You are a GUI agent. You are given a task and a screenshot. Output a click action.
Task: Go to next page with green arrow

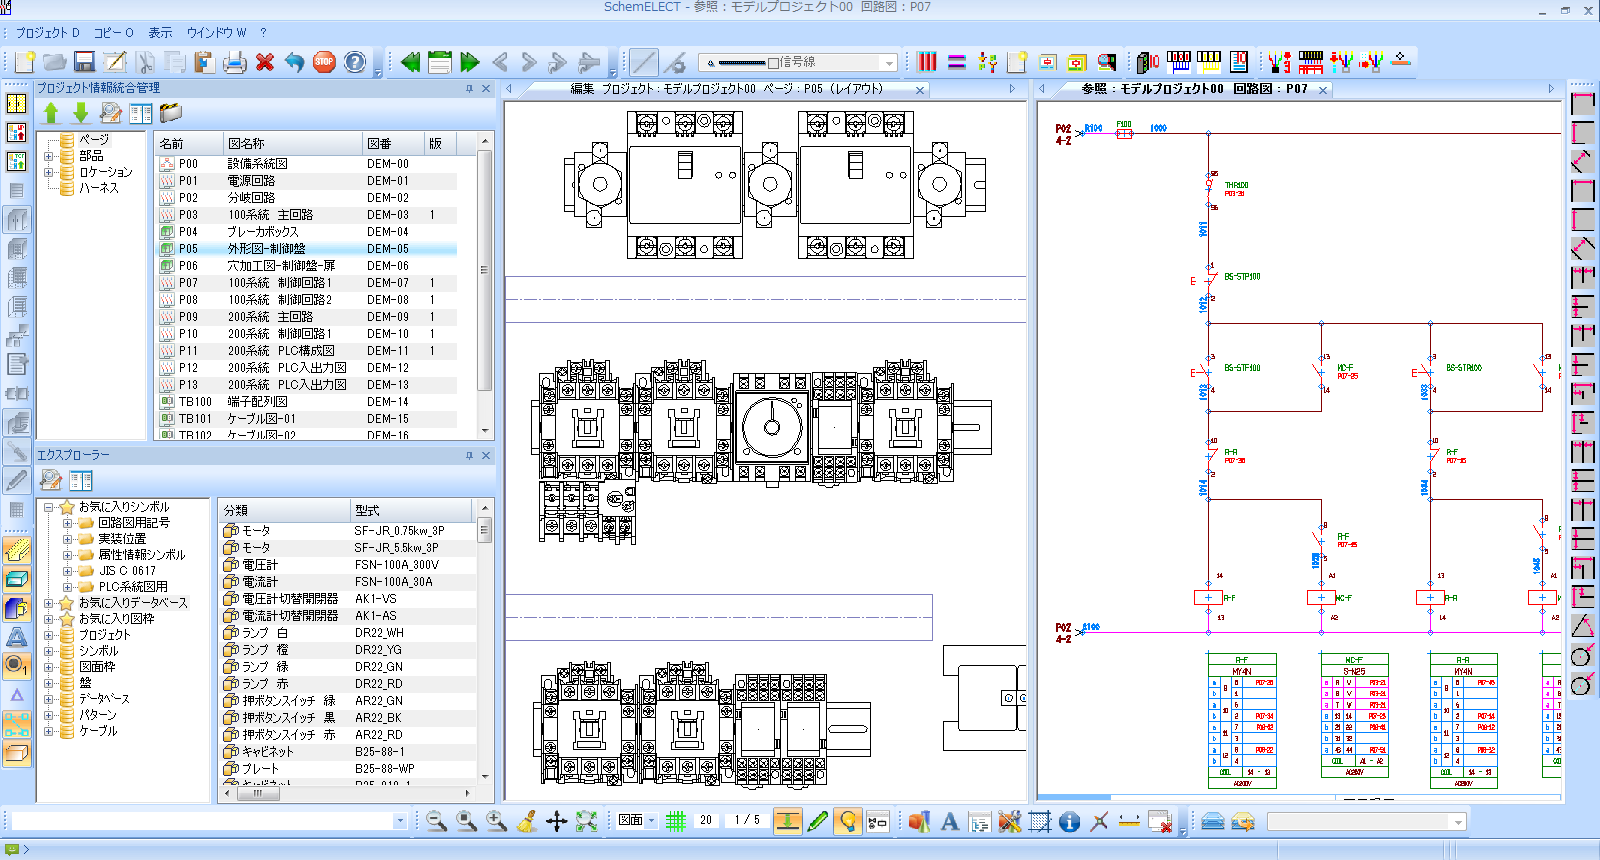coord(470,62)
